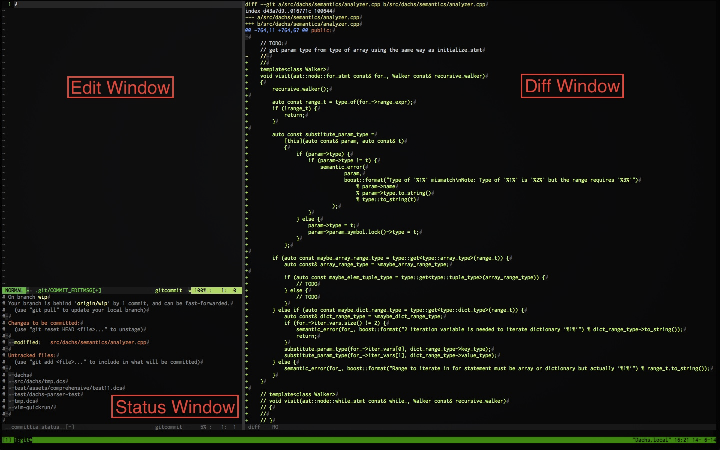Click the gitcommit filetype label in the active status line
This screenshot has width=720, height=450.
(169, 290)
